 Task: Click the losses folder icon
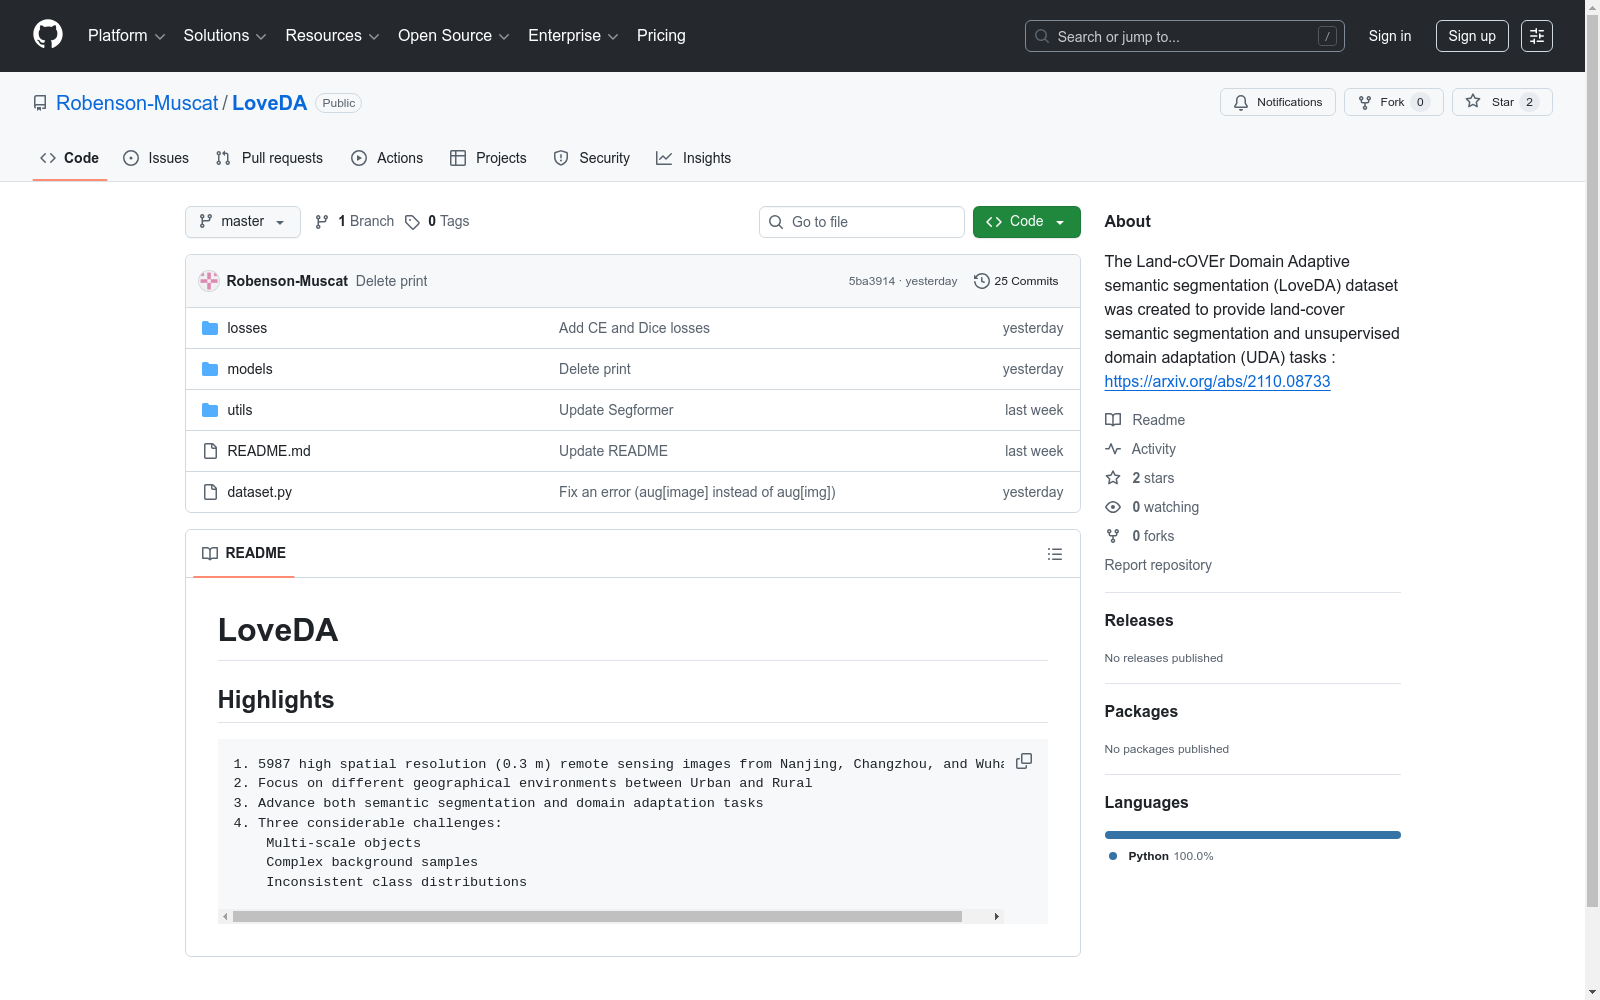[210, 328]
